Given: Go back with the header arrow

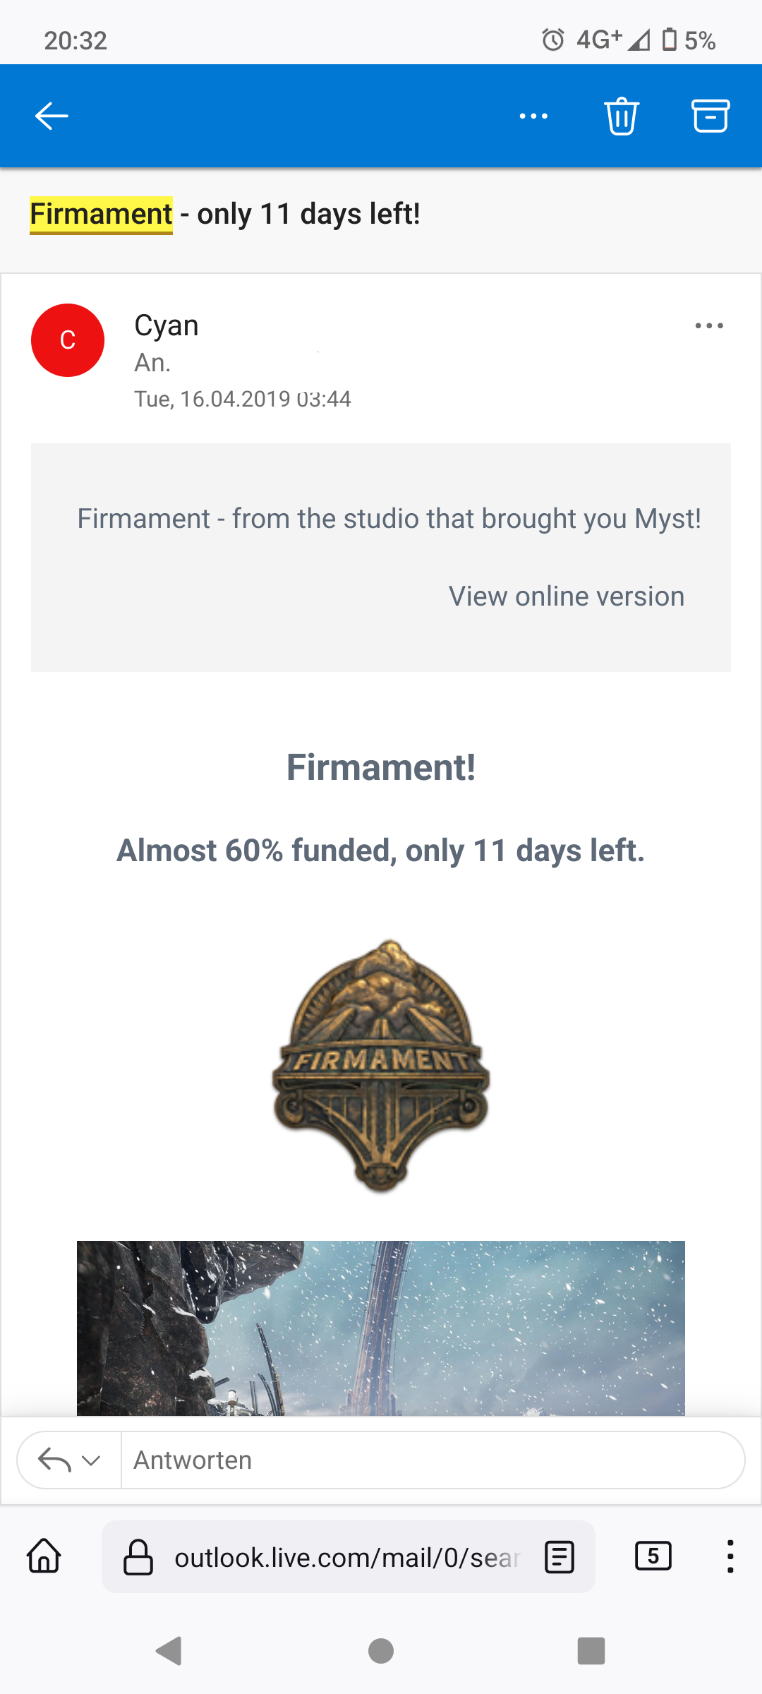Looking at the screenshot, I should coord(51,116).
